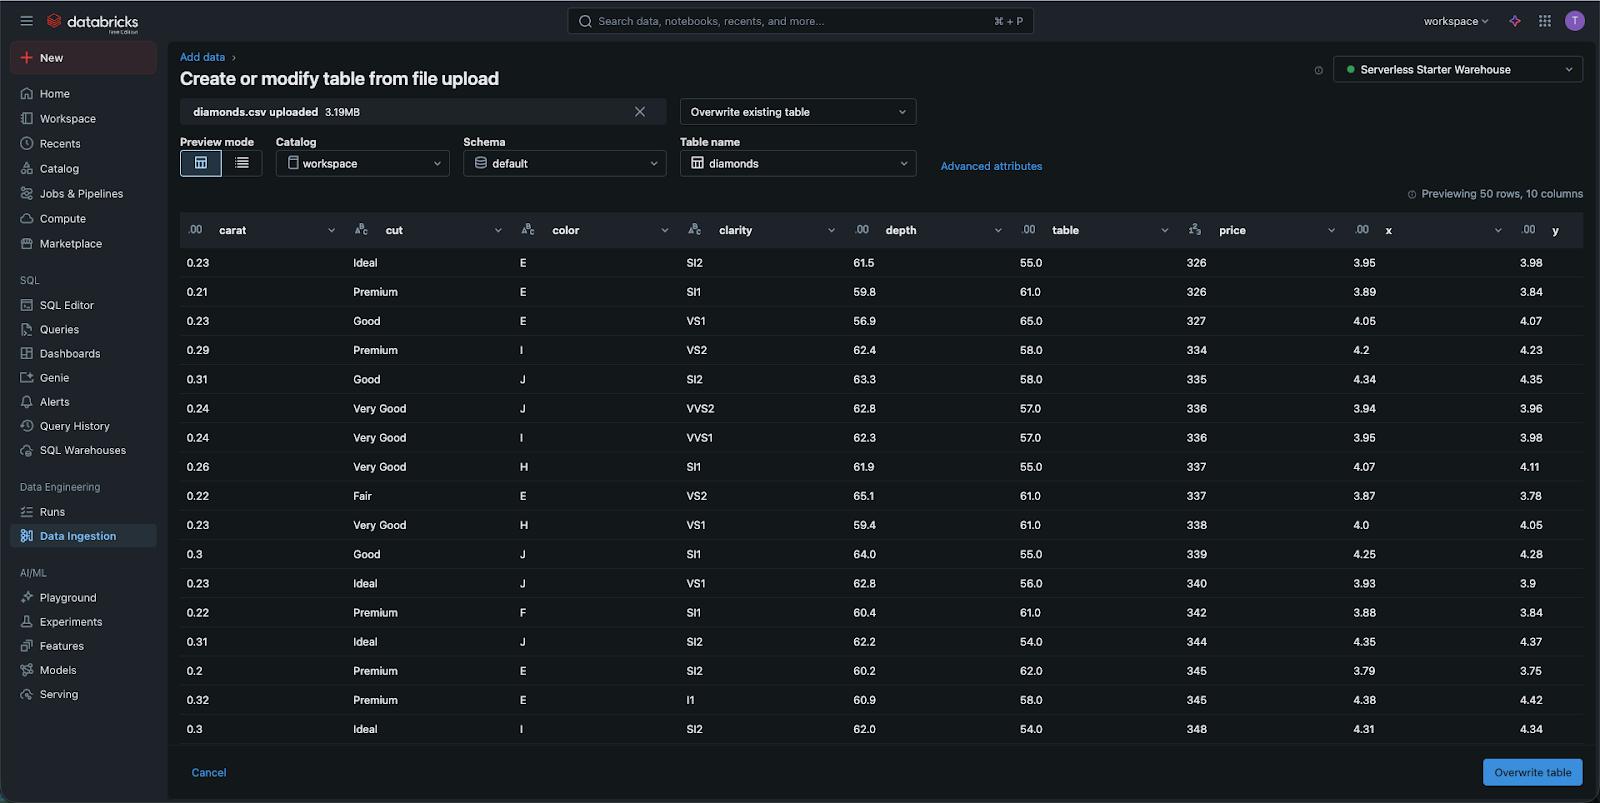Click the info icon beside warehouse selector

(1318, 70)
